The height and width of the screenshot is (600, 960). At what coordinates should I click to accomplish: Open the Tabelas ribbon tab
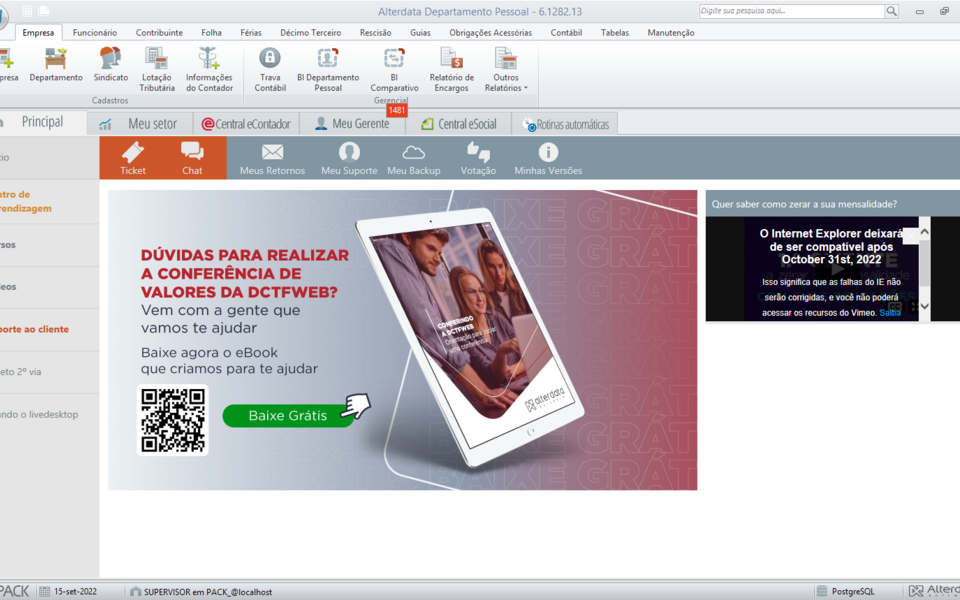click(615, 32)
